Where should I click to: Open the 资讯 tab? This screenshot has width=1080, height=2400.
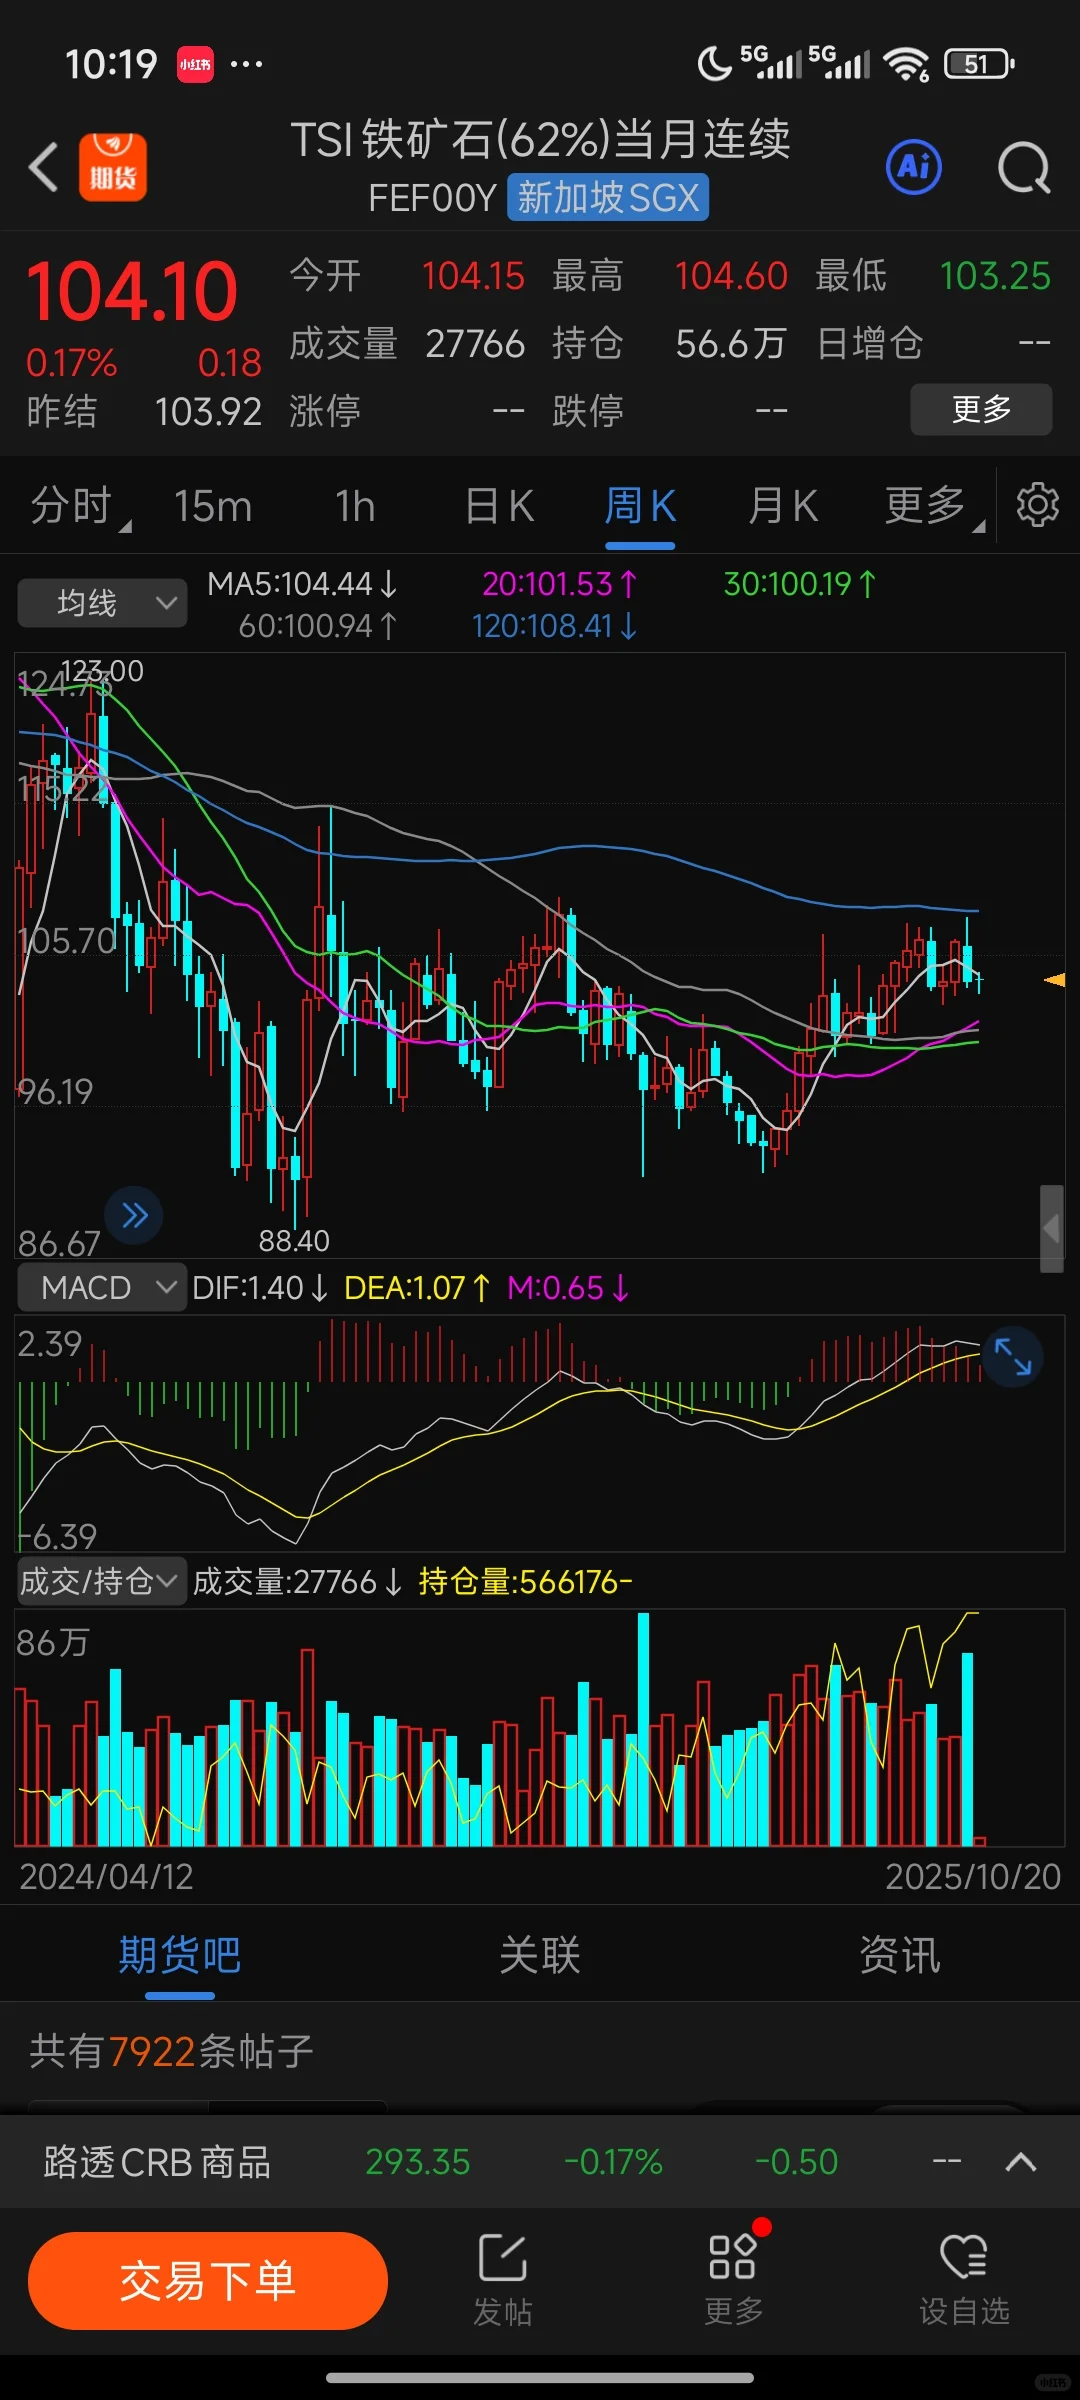pos(900,1955)
